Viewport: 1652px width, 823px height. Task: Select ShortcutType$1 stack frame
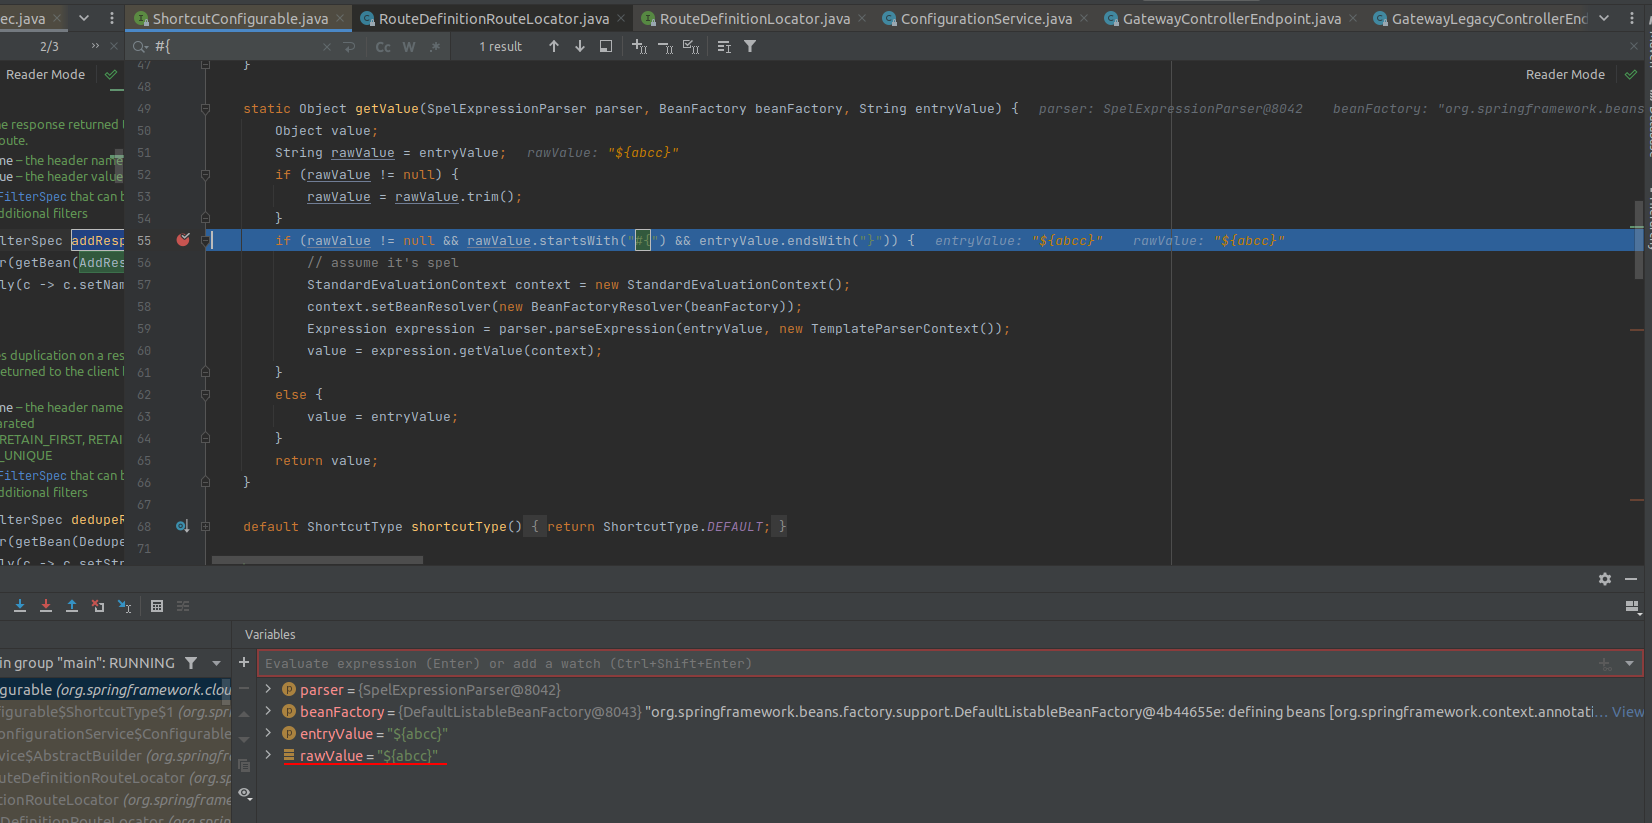click(115, 712)
